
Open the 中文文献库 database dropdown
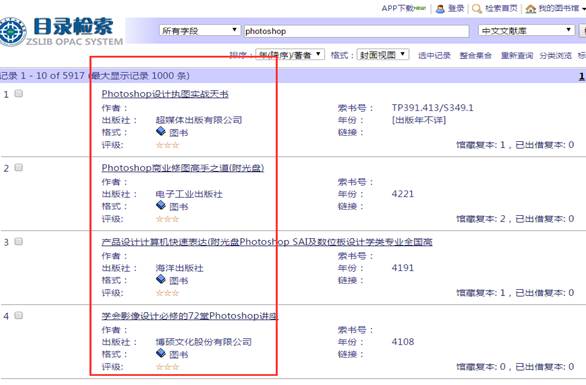526,31
